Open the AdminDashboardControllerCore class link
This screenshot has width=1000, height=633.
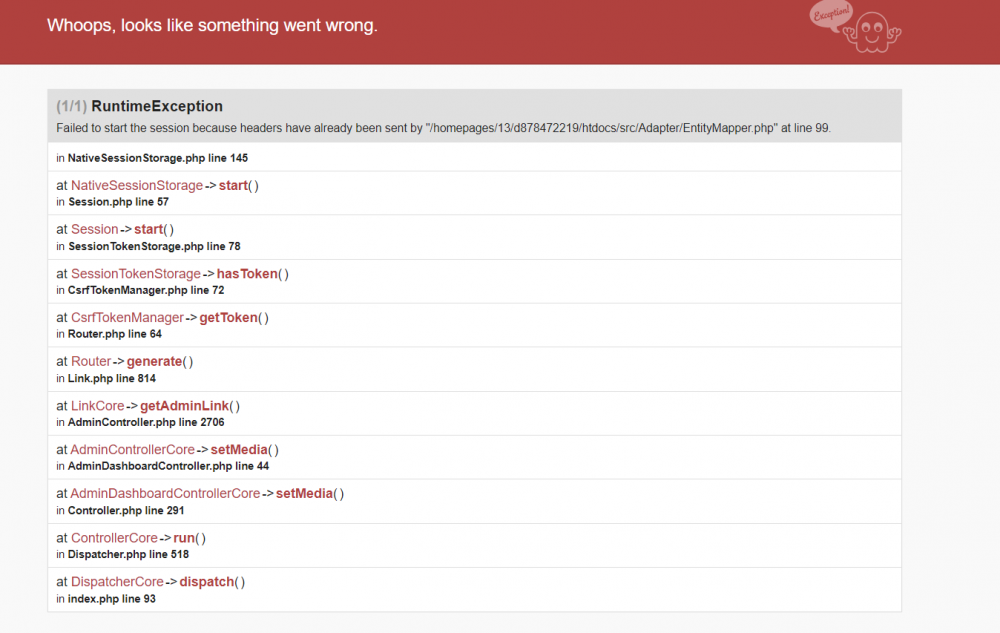[x=165, y=494]
